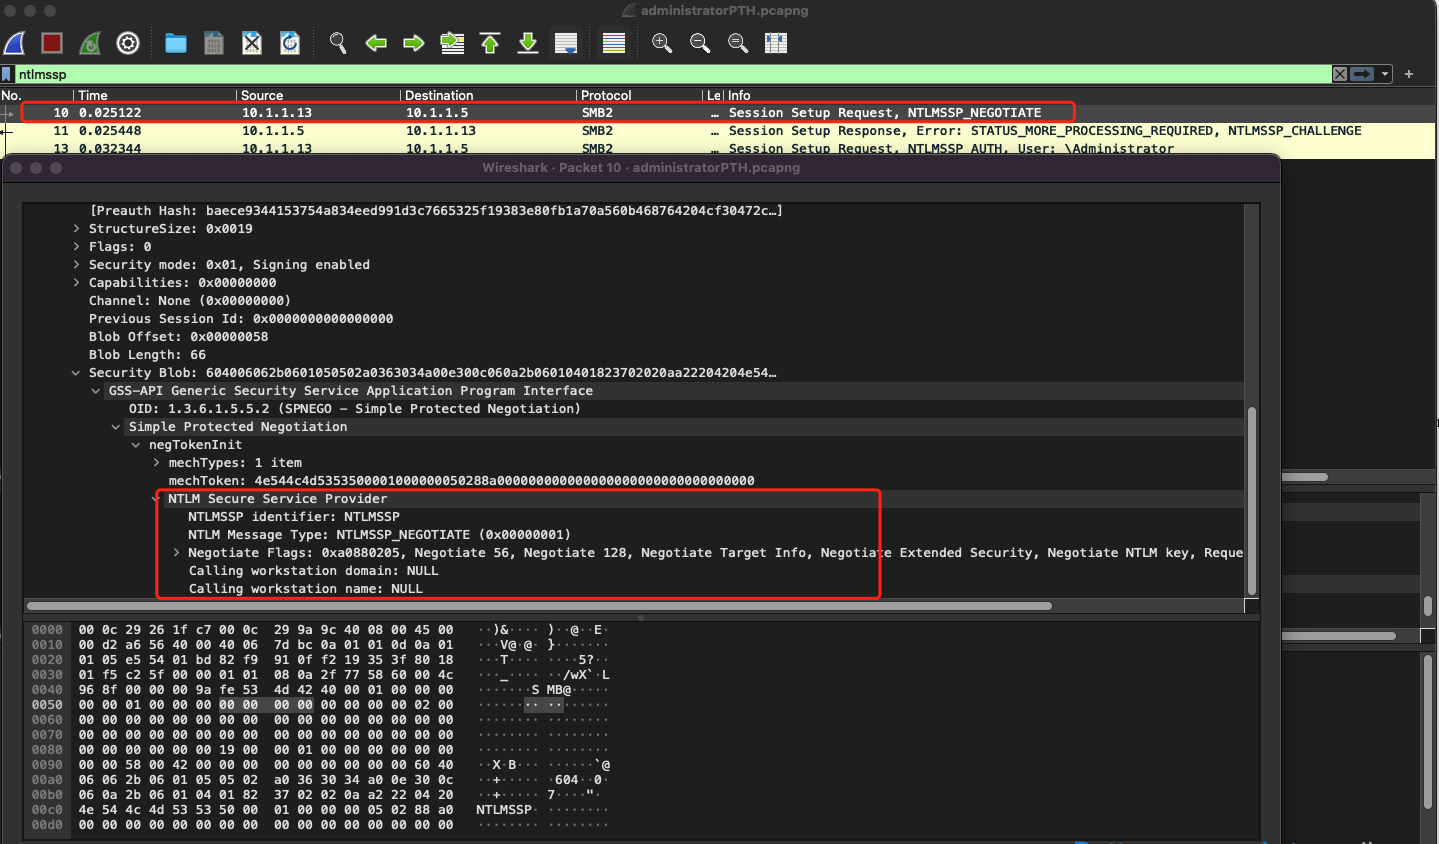Zoom in on the packet list text
Screen dimensions: 1439x844
[x=662, y=43]
